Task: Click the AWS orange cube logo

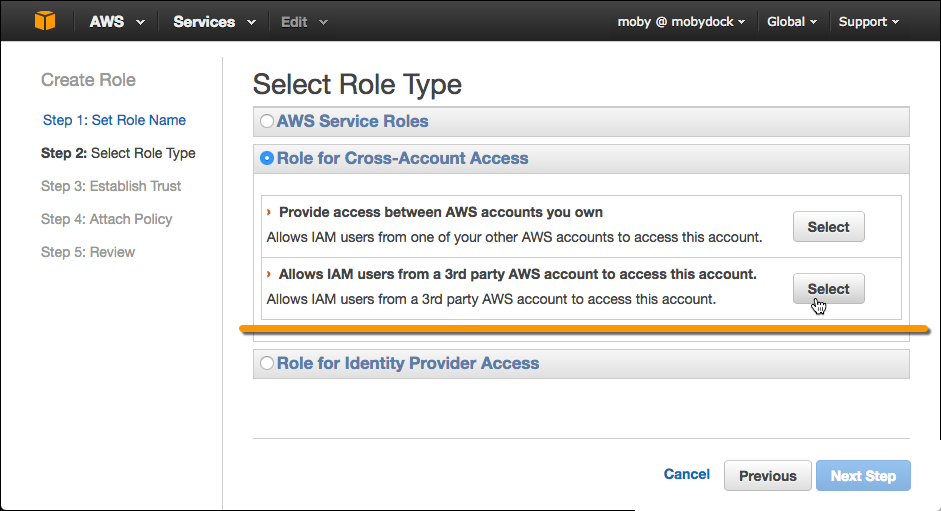Action: (44, 21)
